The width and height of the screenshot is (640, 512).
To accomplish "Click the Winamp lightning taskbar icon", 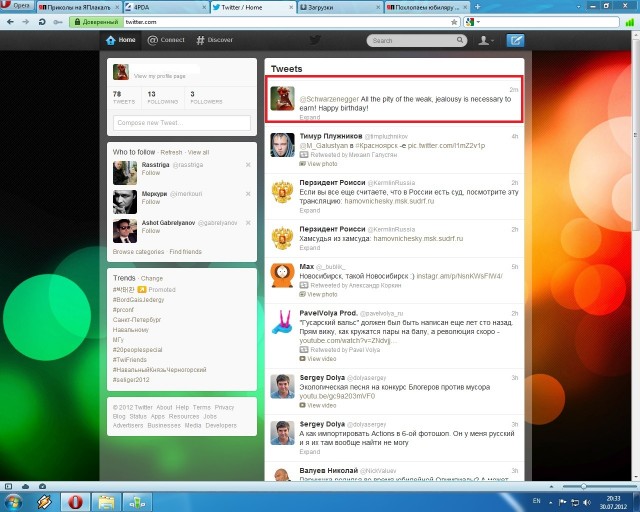I will click(44, 502).
